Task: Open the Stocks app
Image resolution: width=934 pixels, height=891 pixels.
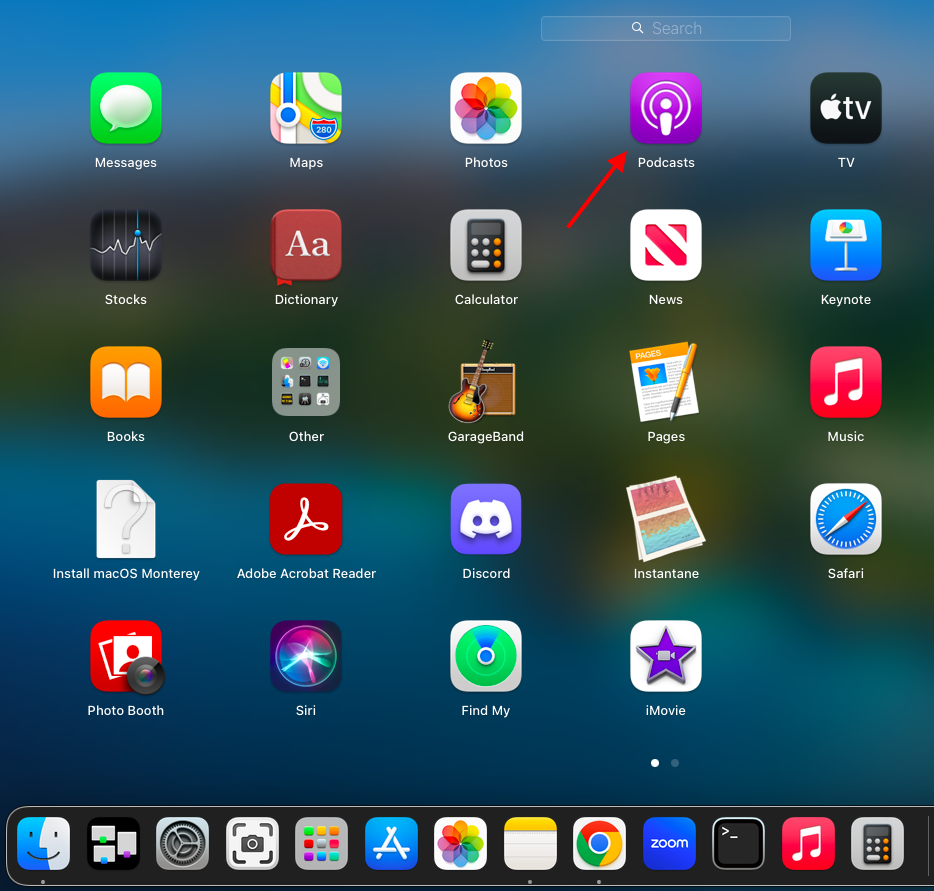Action: (126, 245)
